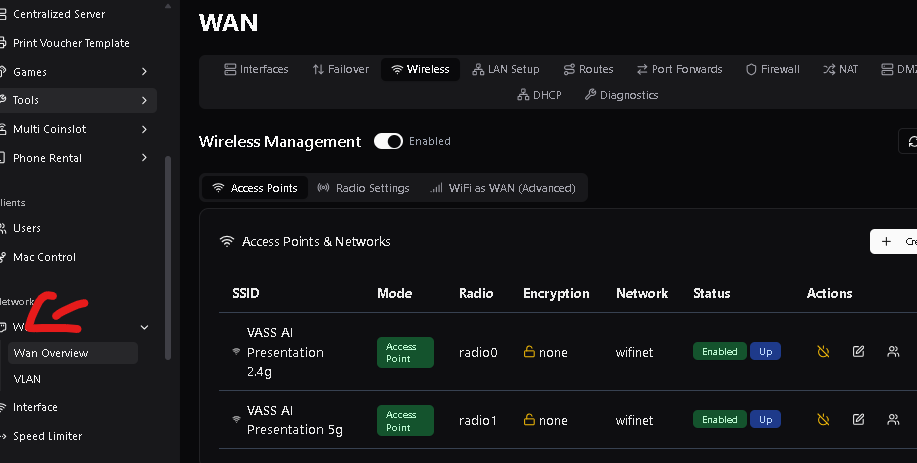Click Access Point badge for radio0

(405, 353)
